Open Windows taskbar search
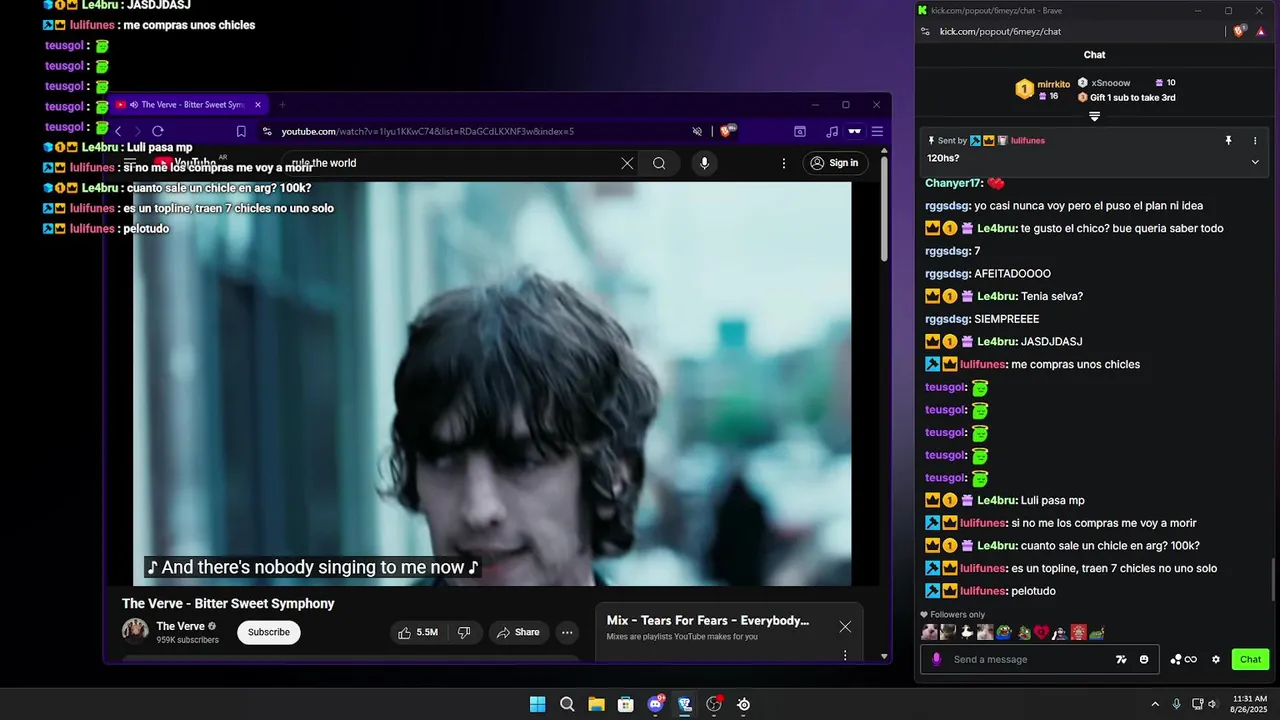The height and width of the screenshot is (720, 1280). [x=567, y=704]
